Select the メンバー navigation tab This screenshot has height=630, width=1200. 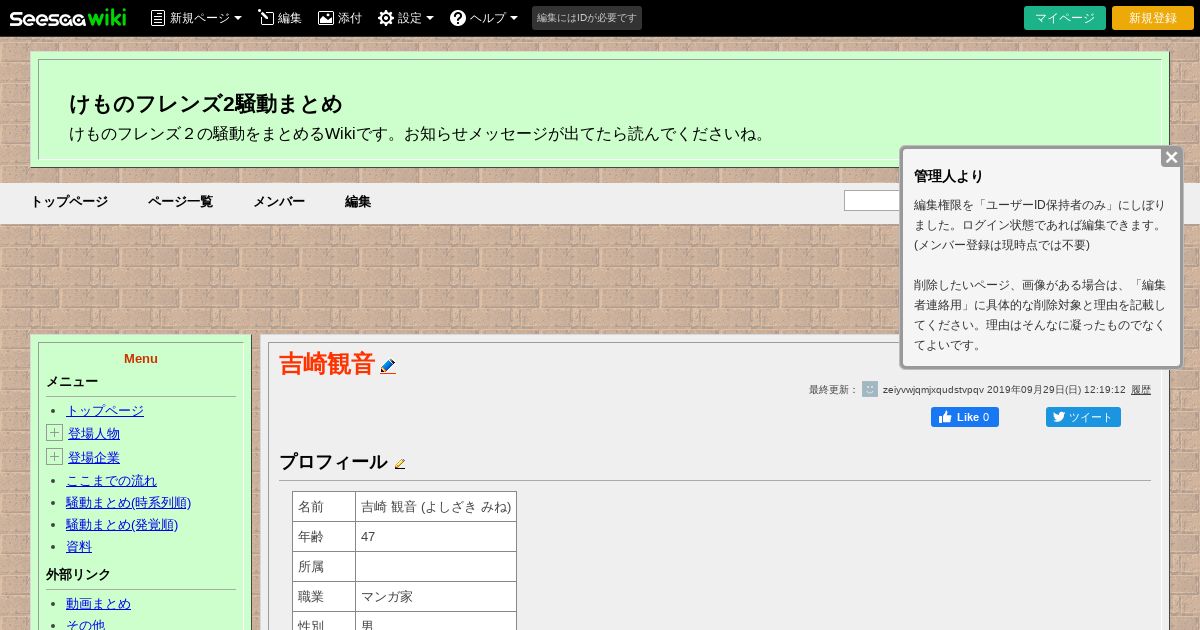click(x=279, y=201)
